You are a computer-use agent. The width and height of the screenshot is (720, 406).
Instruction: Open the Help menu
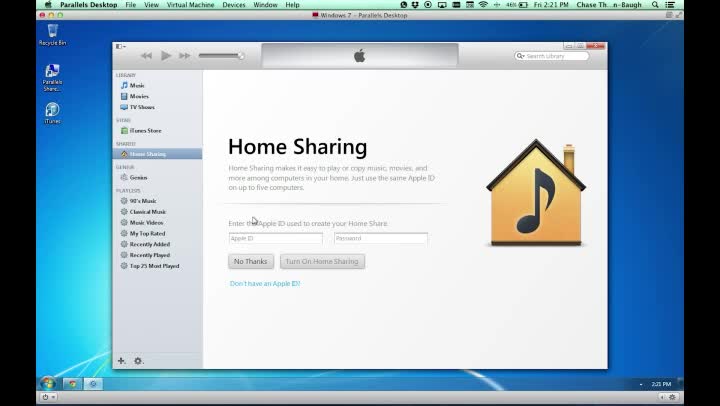292,5
